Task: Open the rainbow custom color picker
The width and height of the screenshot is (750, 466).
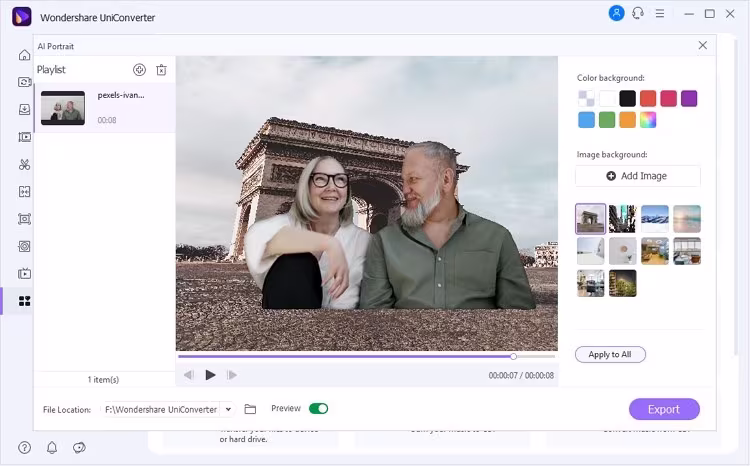Action: [648, 120]
